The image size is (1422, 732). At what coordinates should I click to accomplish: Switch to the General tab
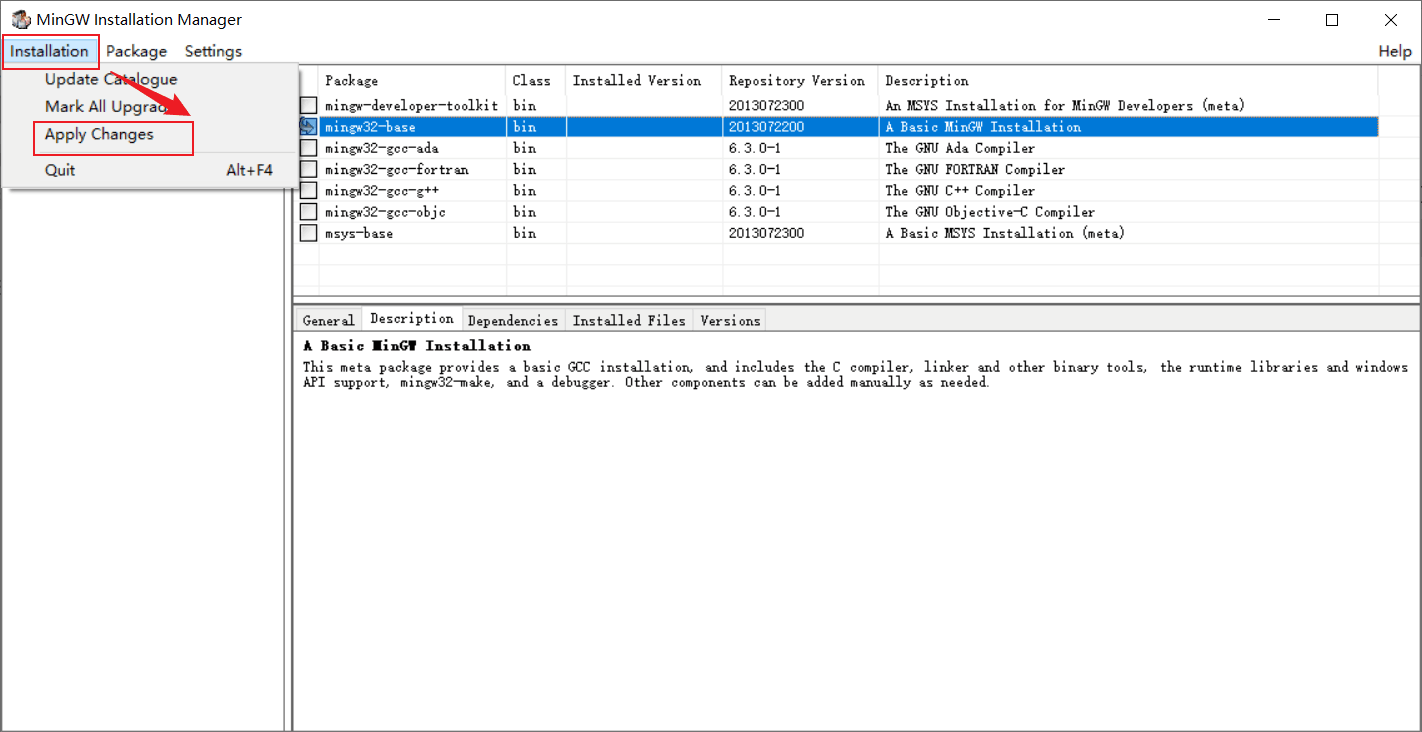point(328,320)
